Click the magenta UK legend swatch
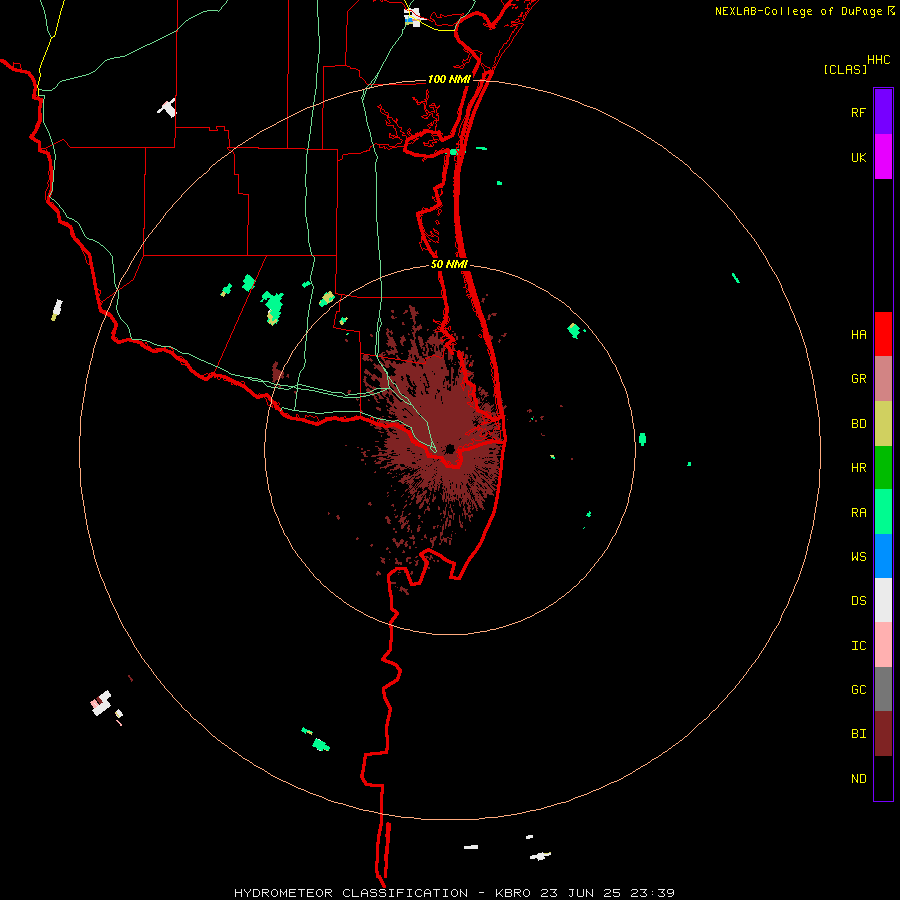The image size is (900, 900). [883, 157]
